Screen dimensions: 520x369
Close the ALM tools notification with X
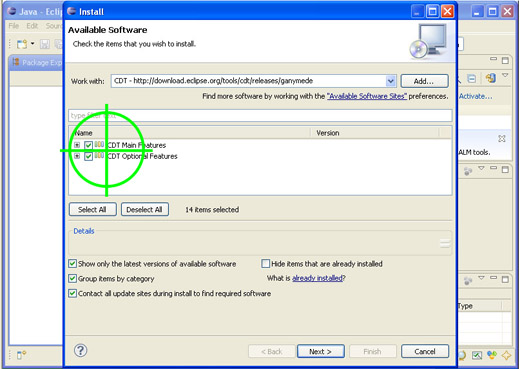502,138
